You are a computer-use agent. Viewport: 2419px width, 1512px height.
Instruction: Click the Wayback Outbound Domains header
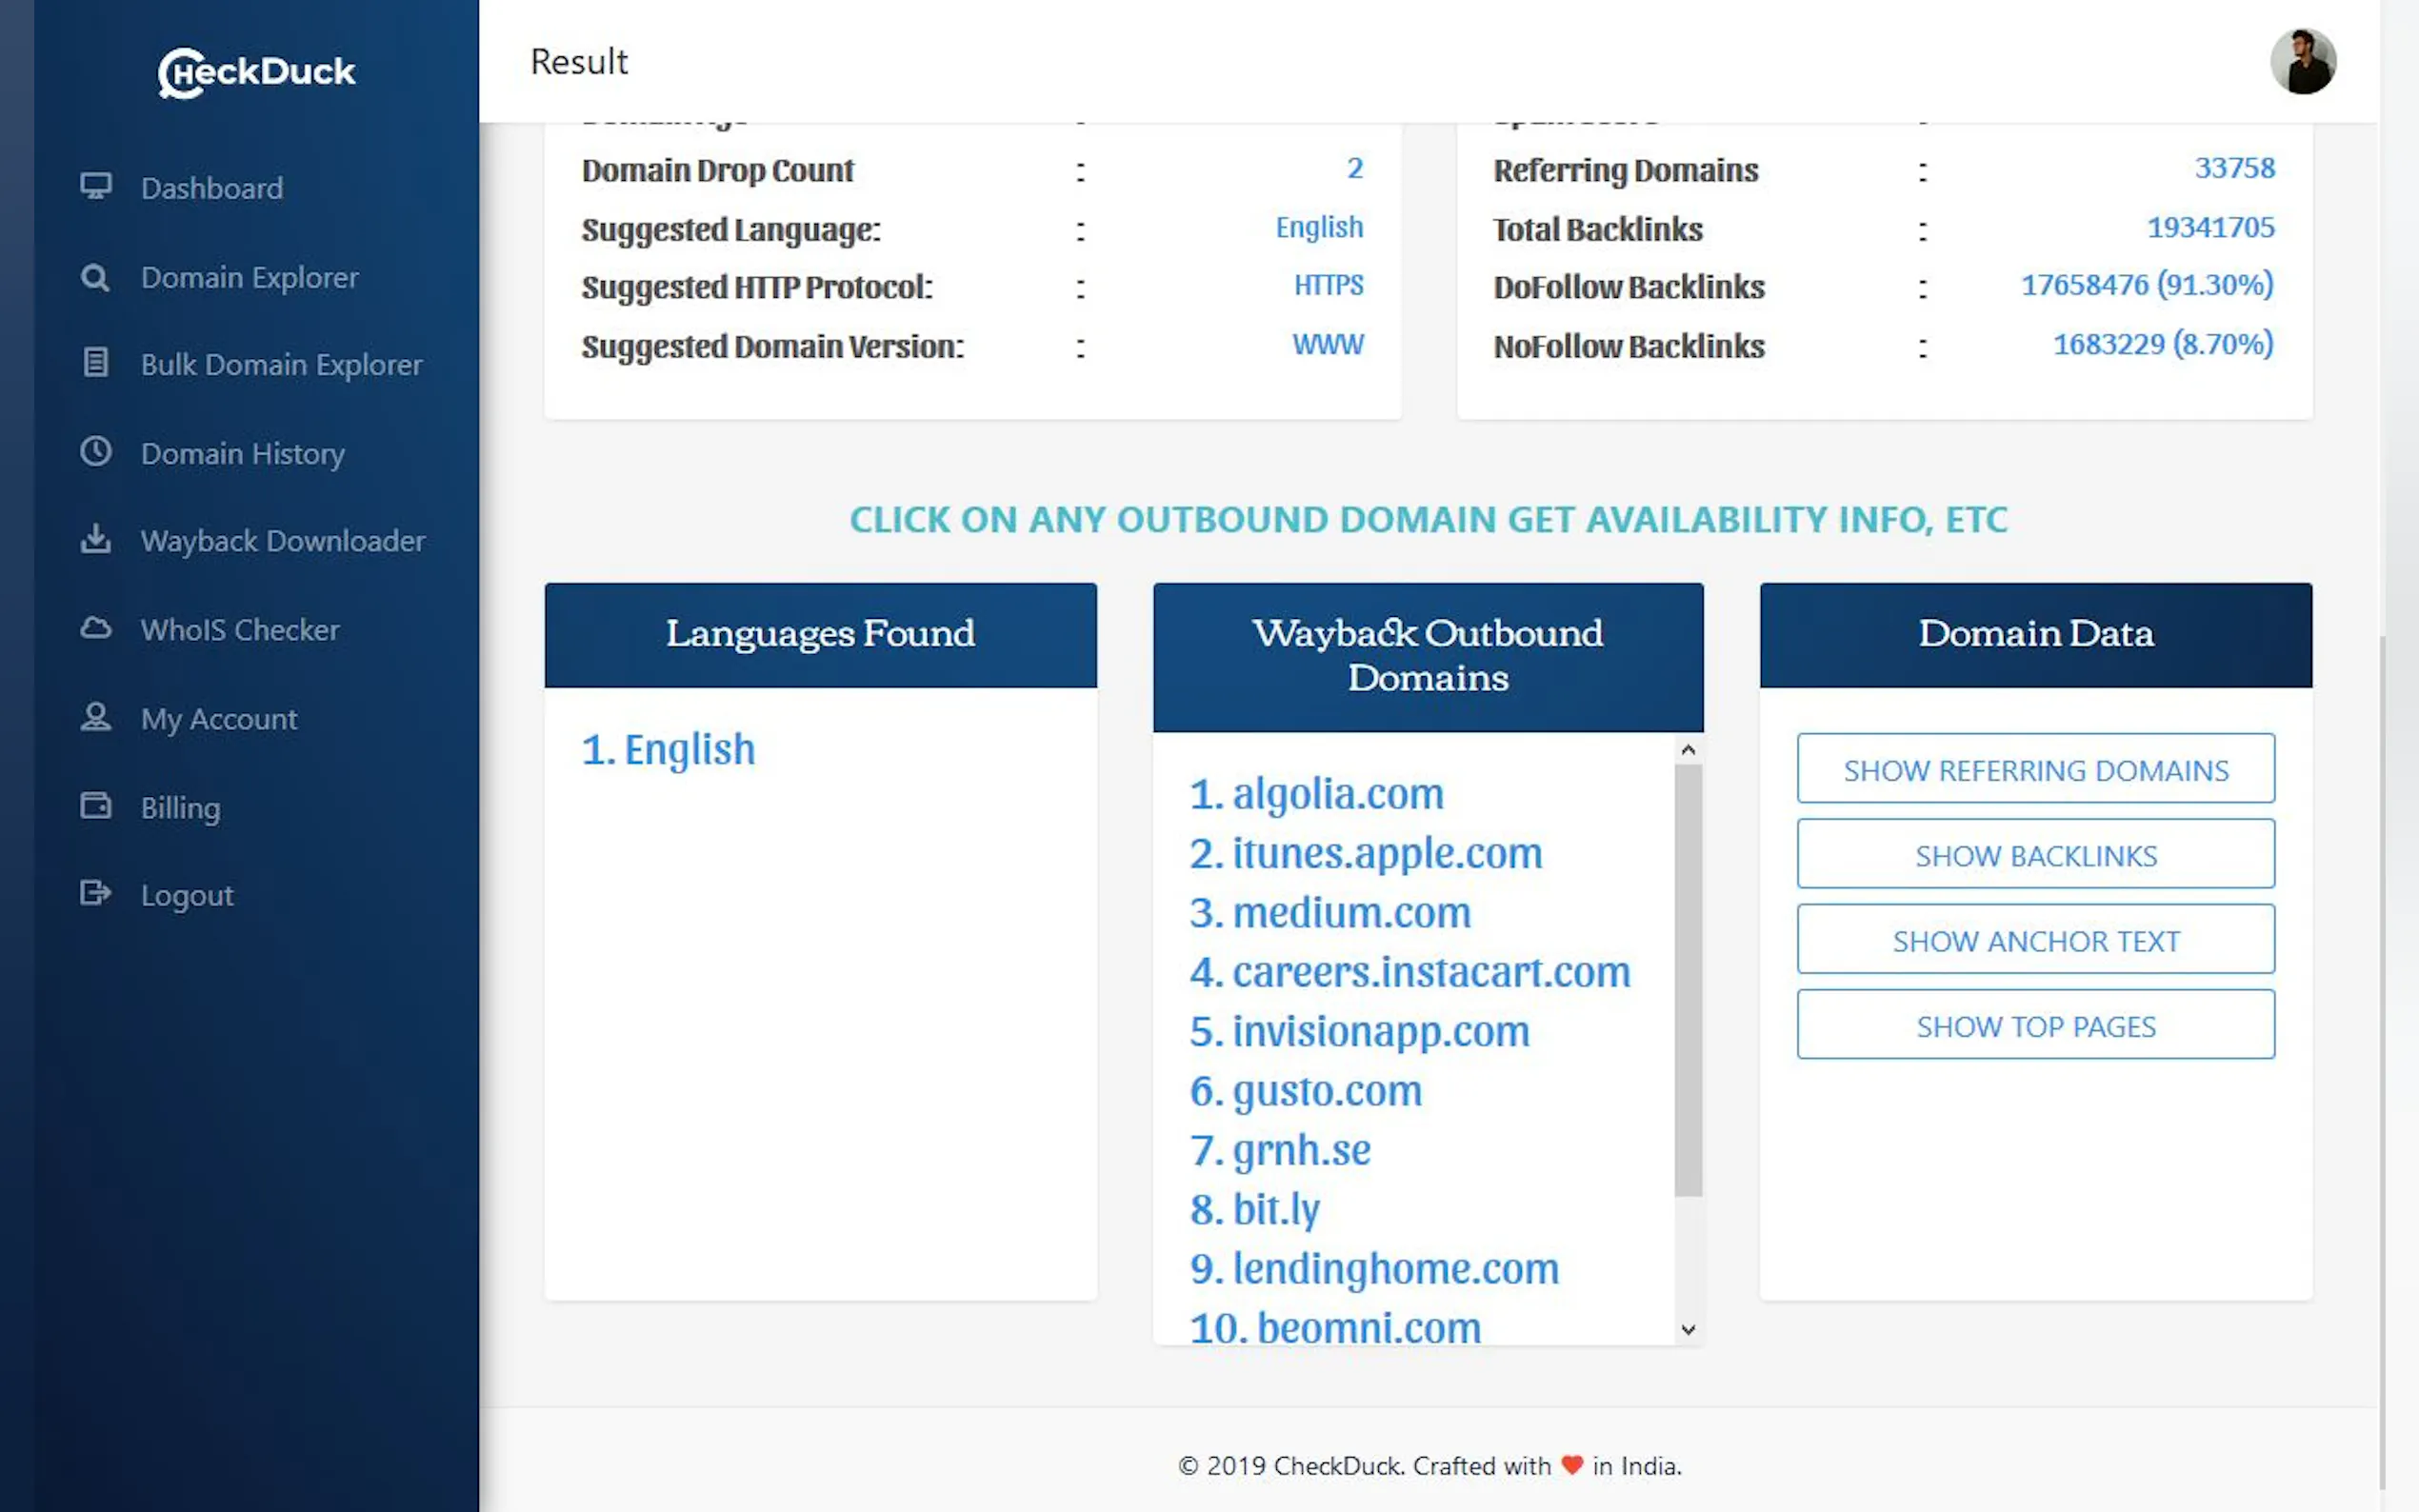1428,656
